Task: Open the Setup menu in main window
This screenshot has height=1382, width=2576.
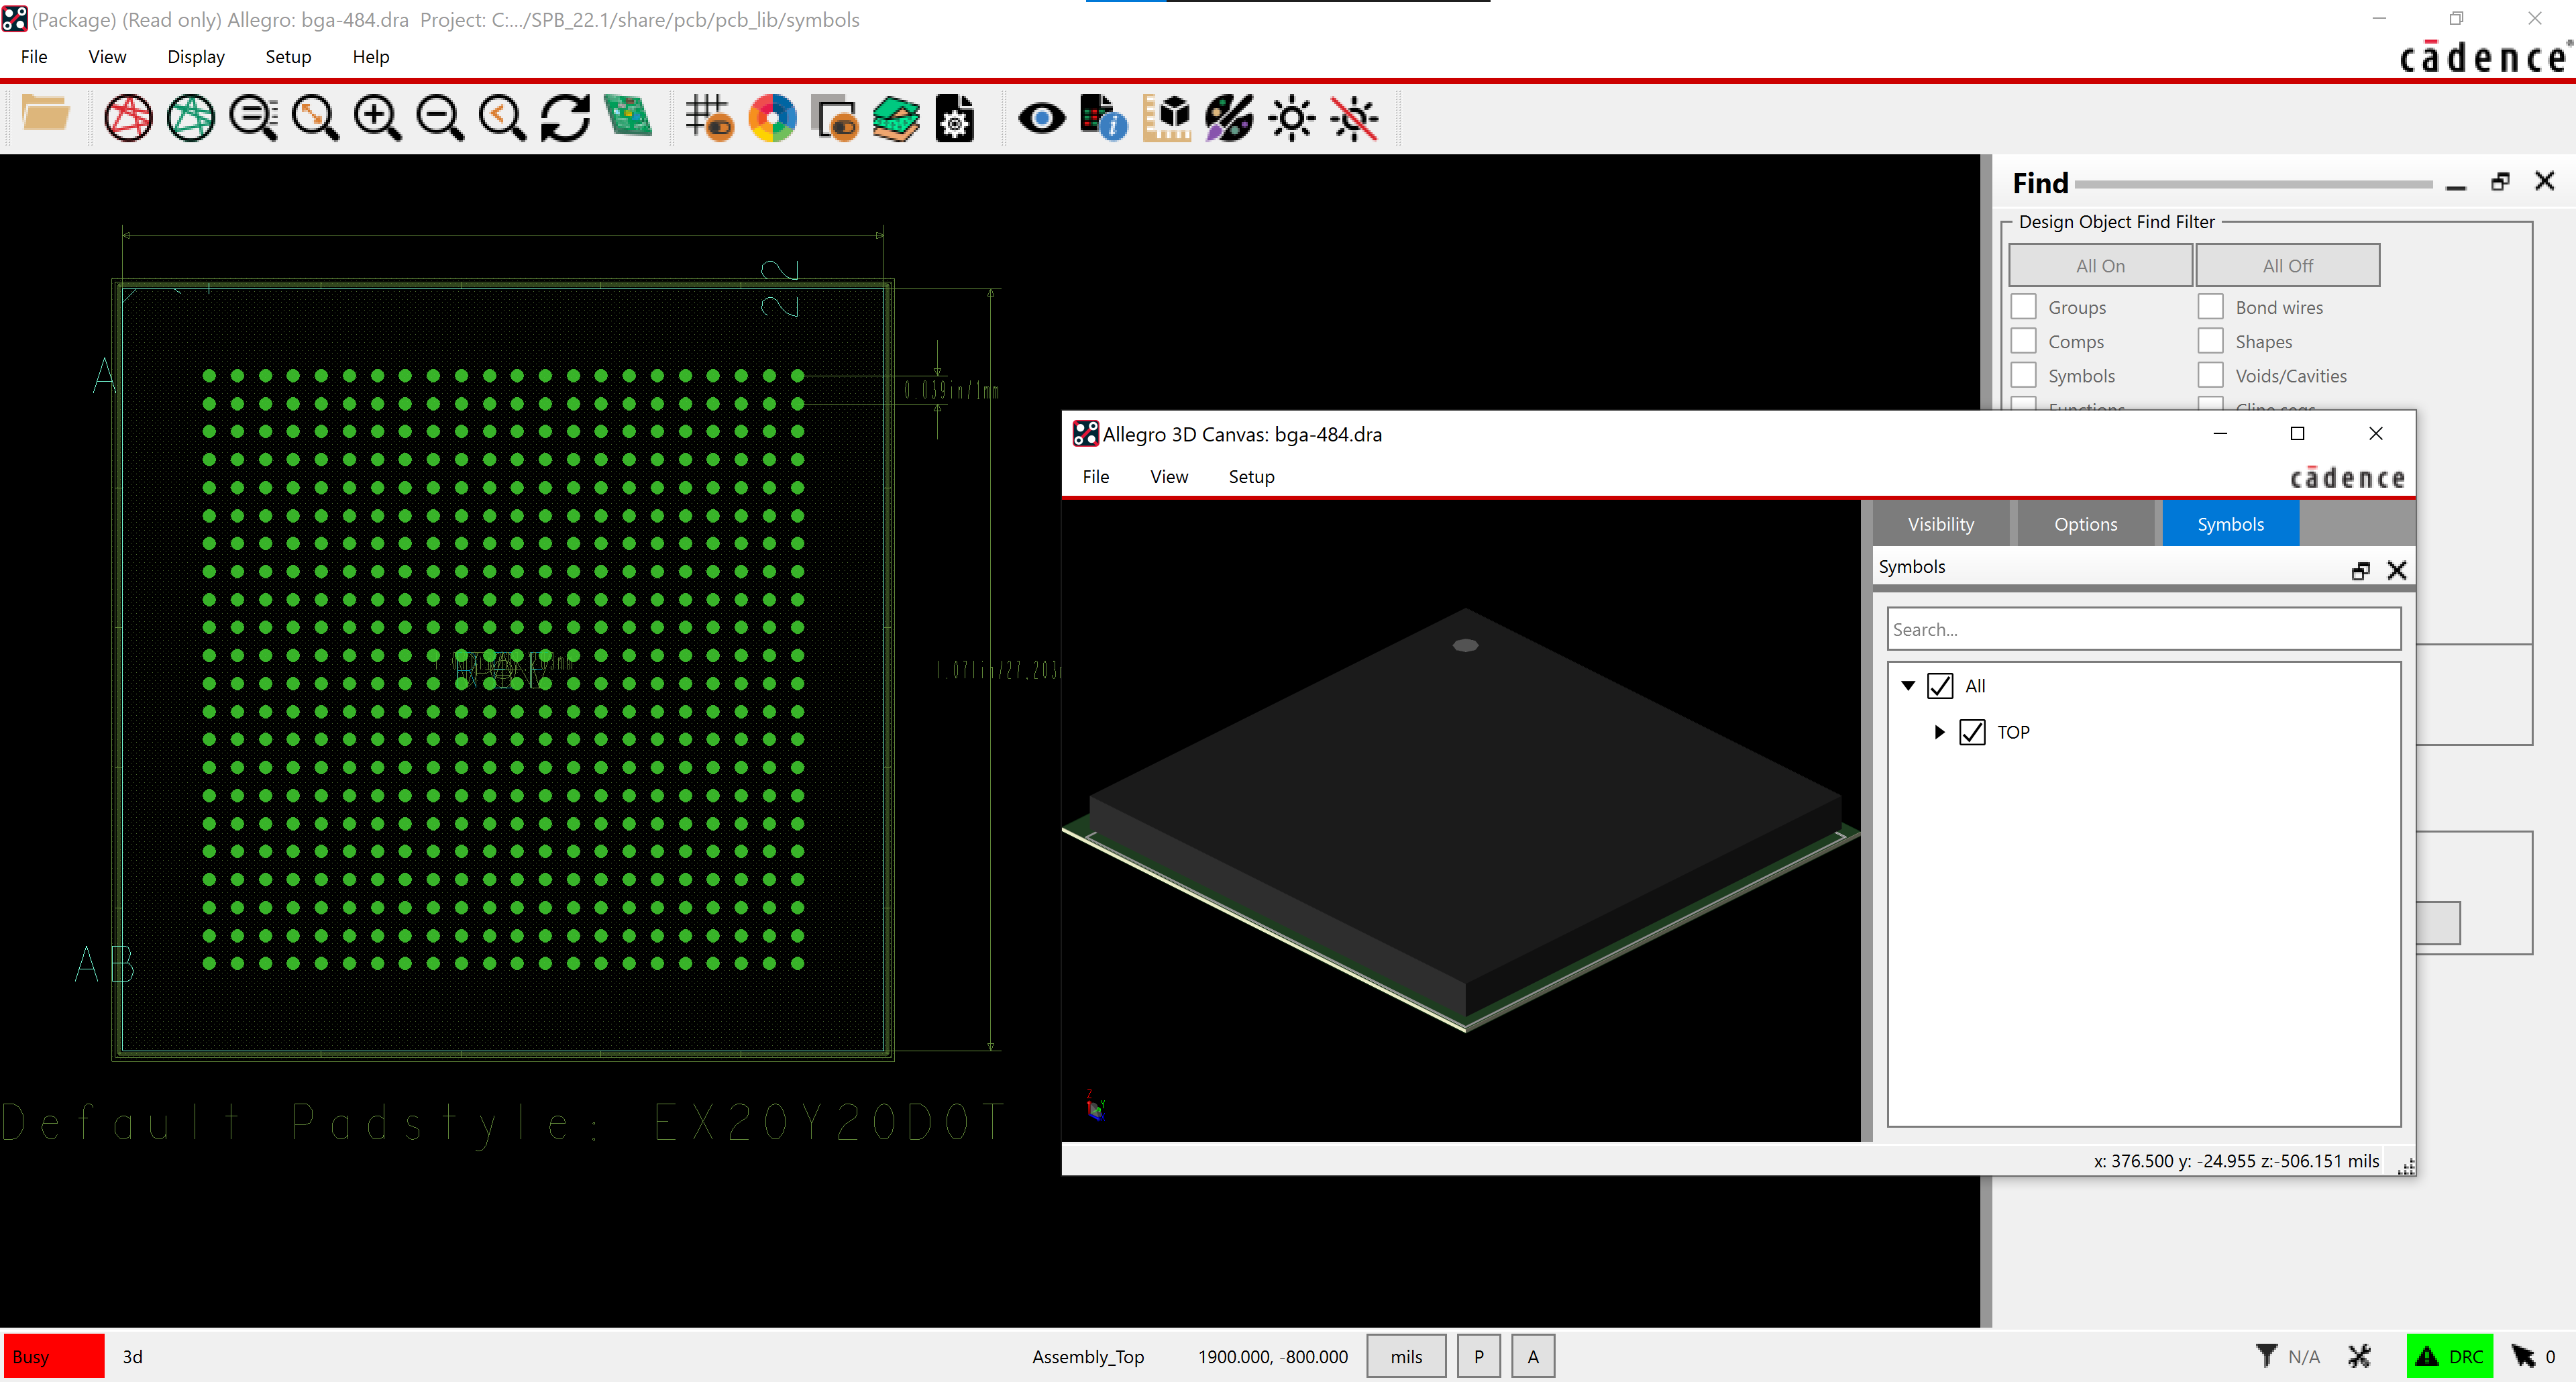Action: [288, 57]
